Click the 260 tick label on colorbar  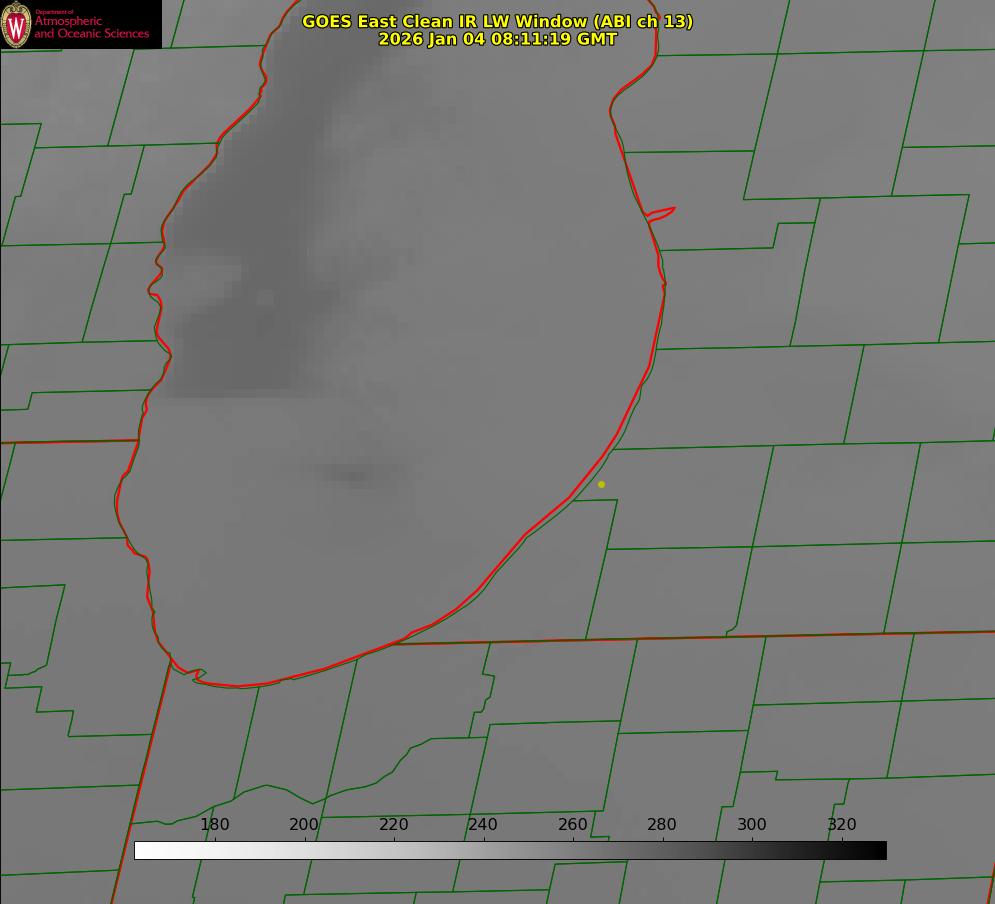(573, 825)
